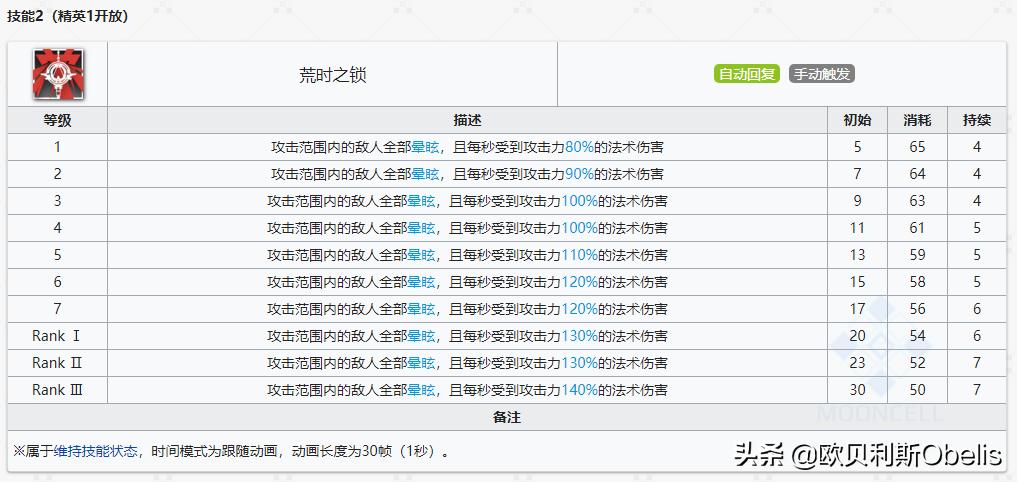Click the Rank Ⅲ level cell
This screenshot has width=1017, height=482.
coord(58,391)
